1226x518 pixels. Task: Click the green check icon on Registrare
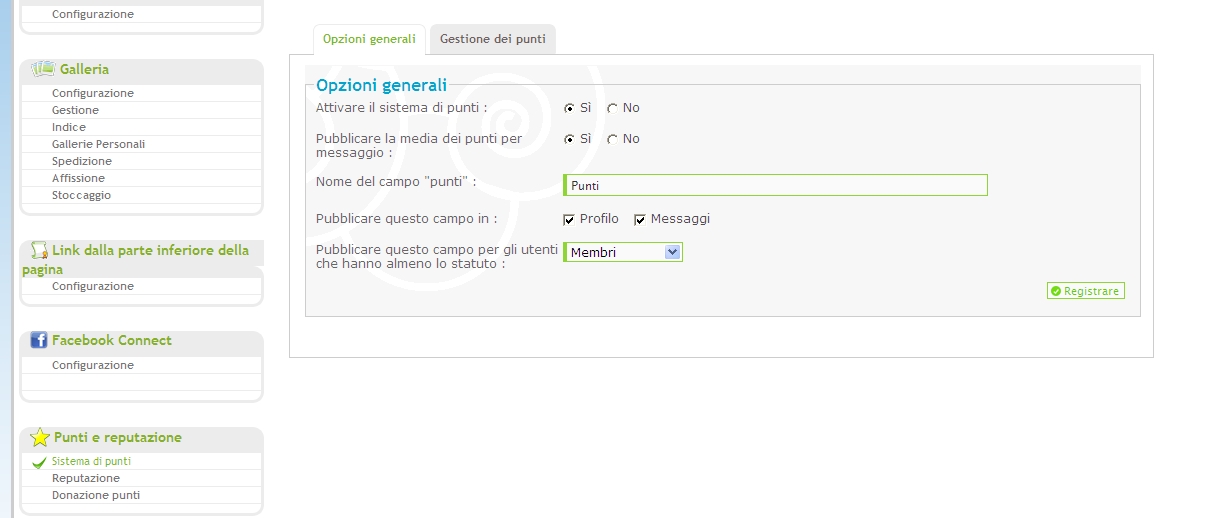pos(1056,291)
